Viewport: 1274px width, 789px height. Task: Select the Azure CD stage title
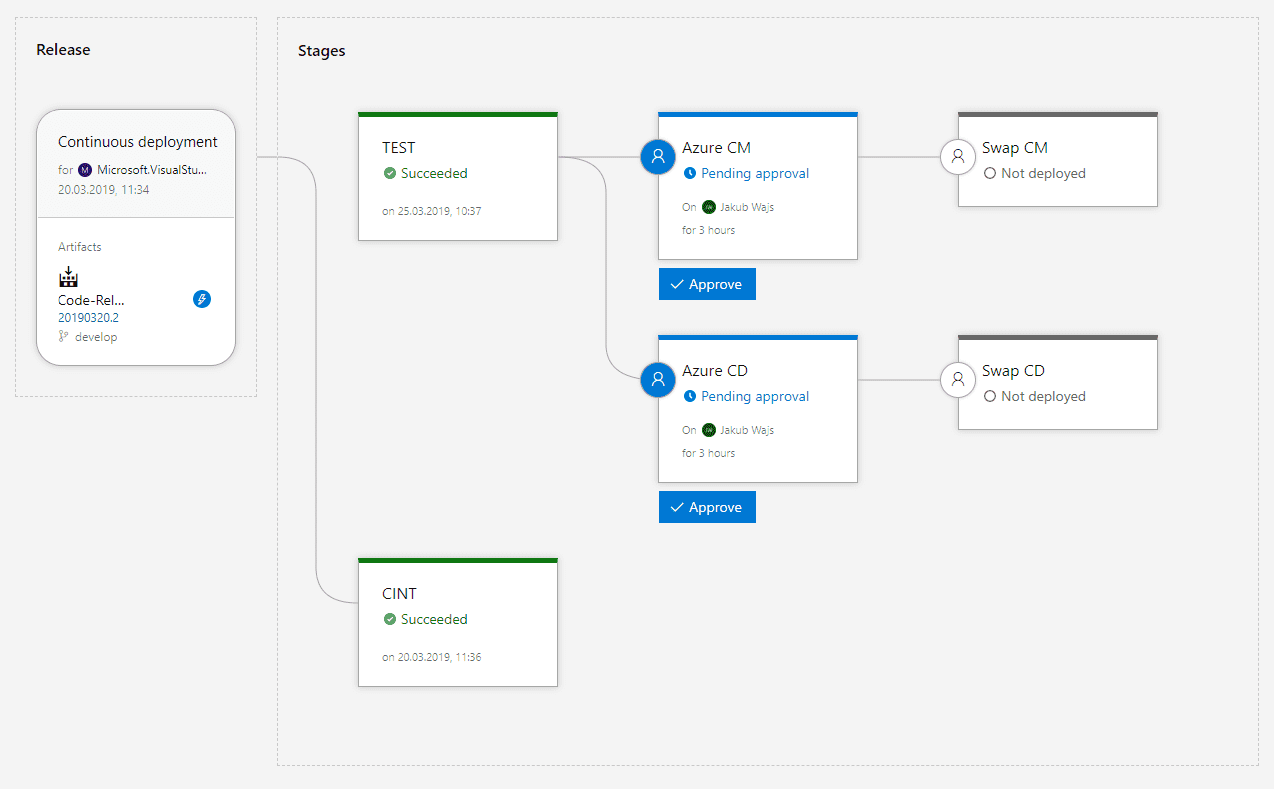point(715,370)
